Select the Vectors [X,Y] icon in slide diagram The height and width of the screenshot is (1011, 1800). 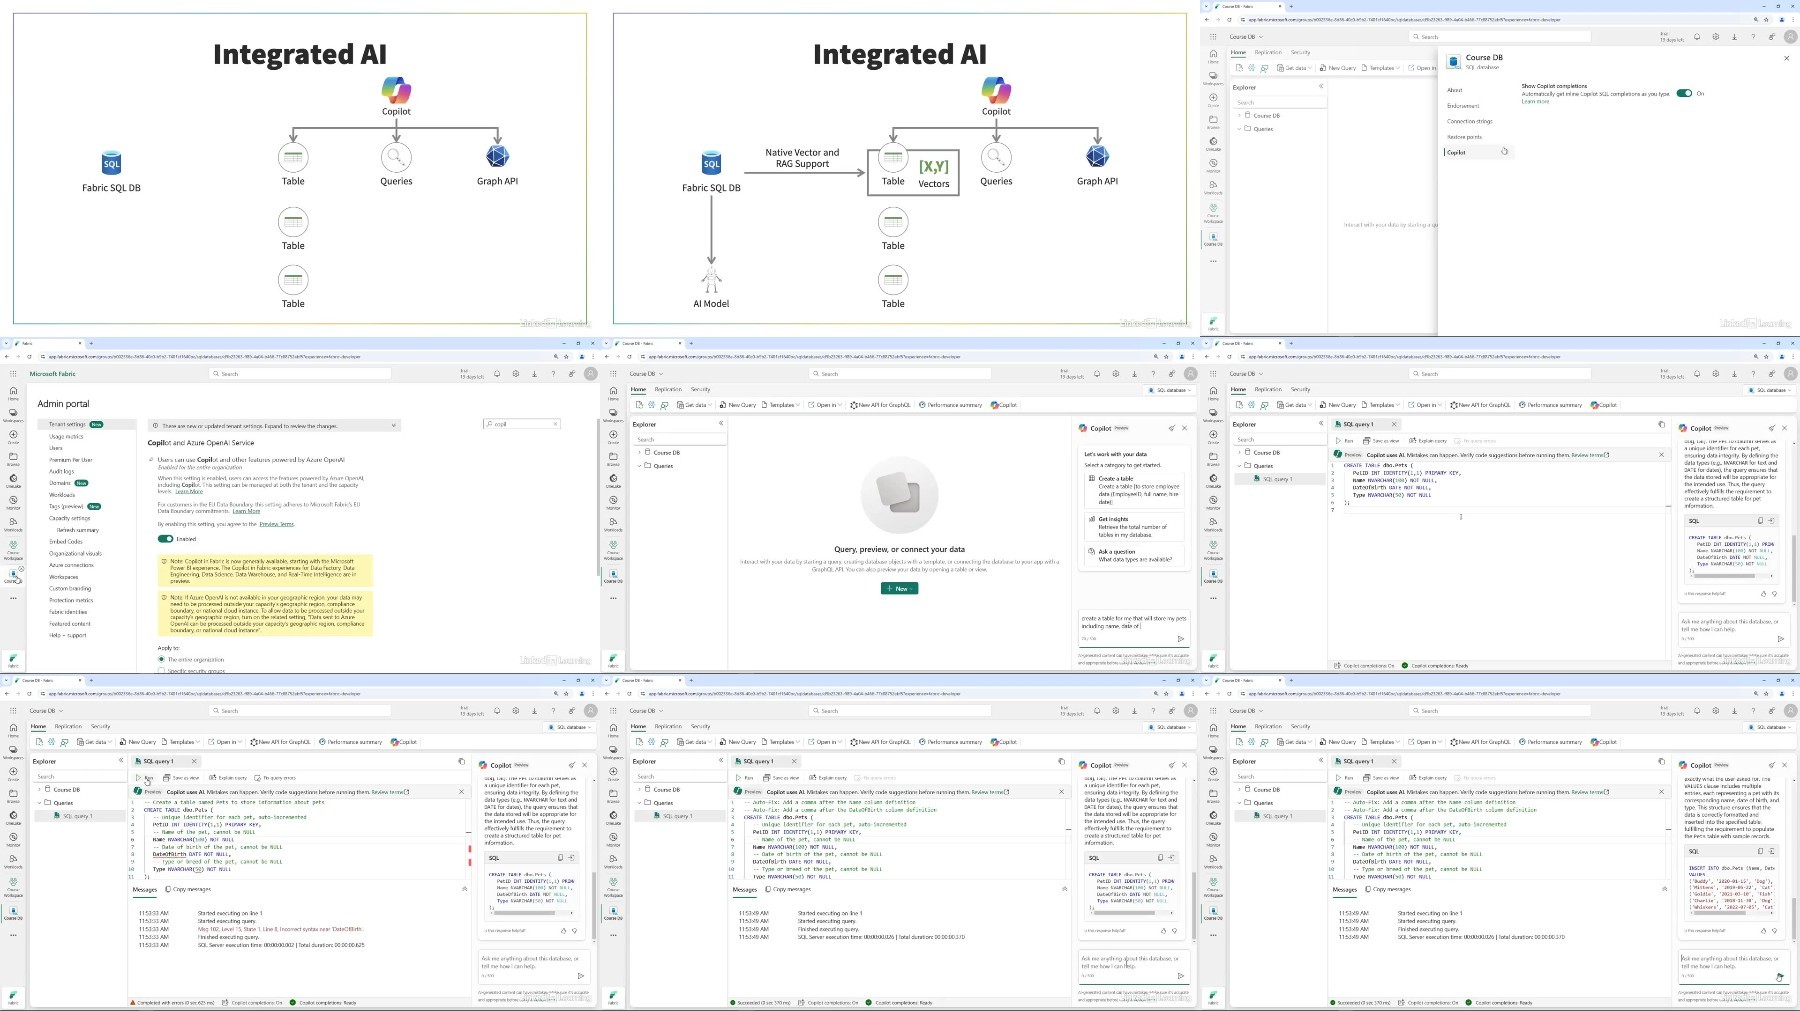(934, 170)
